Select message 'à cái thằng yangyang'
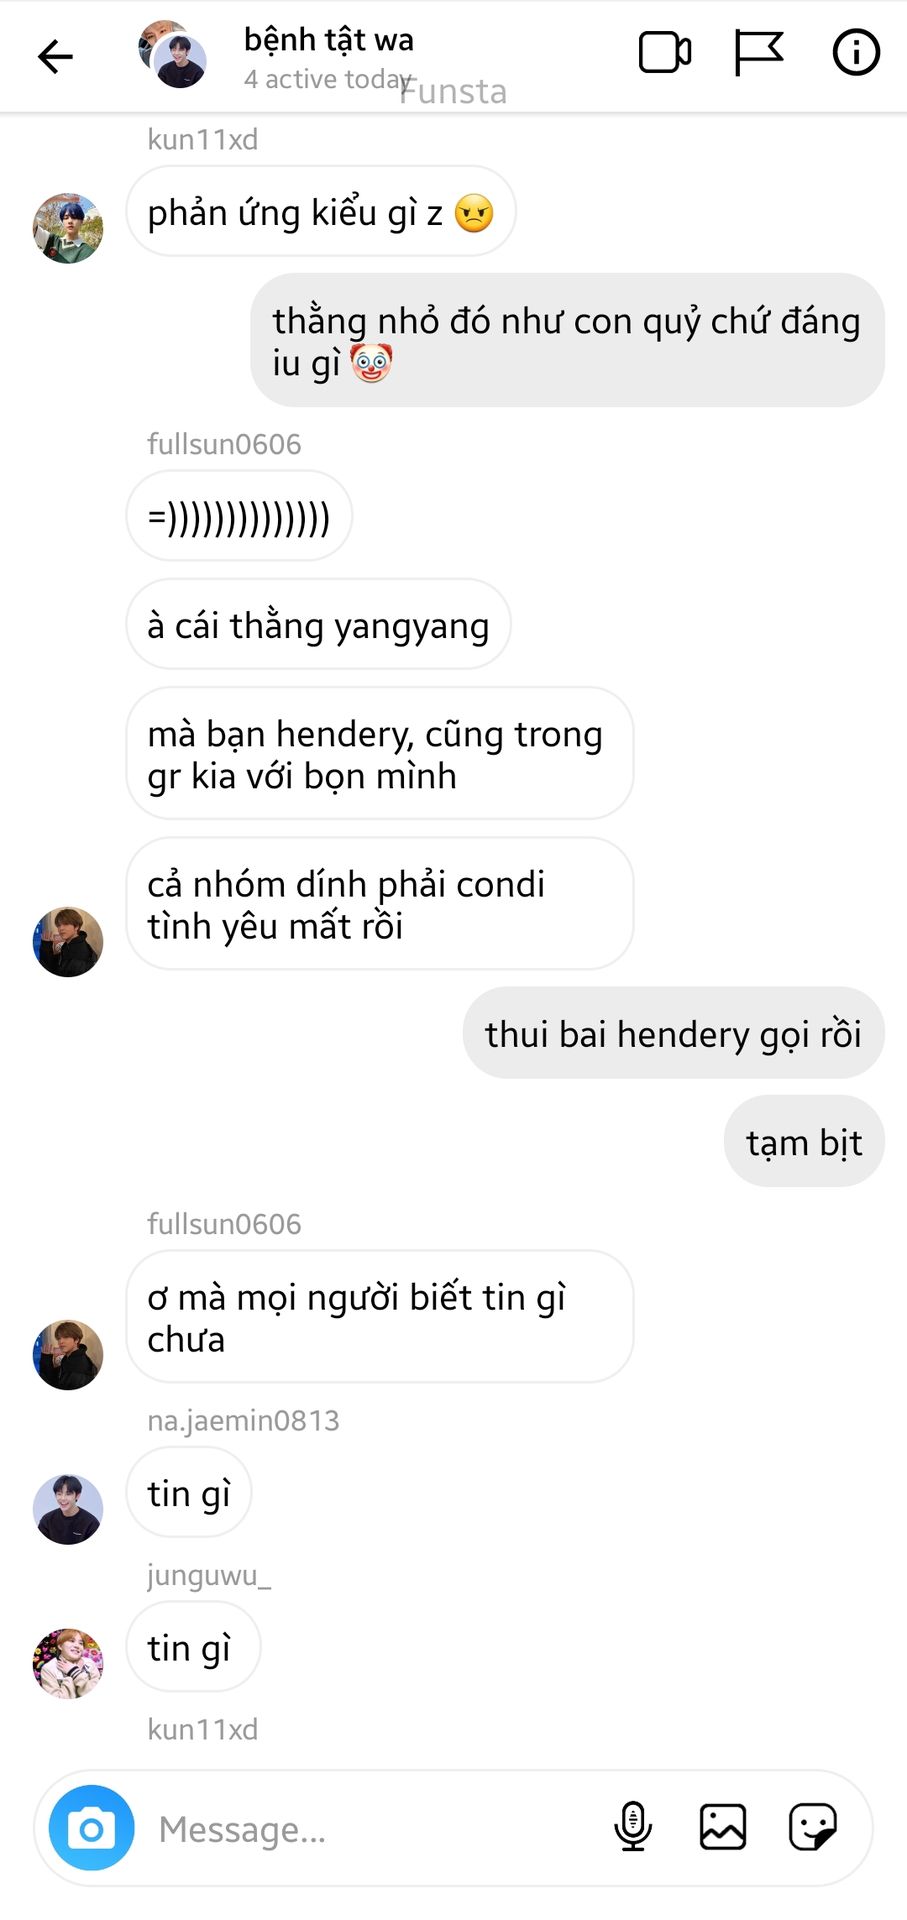907x1920 pixels. 318,625
